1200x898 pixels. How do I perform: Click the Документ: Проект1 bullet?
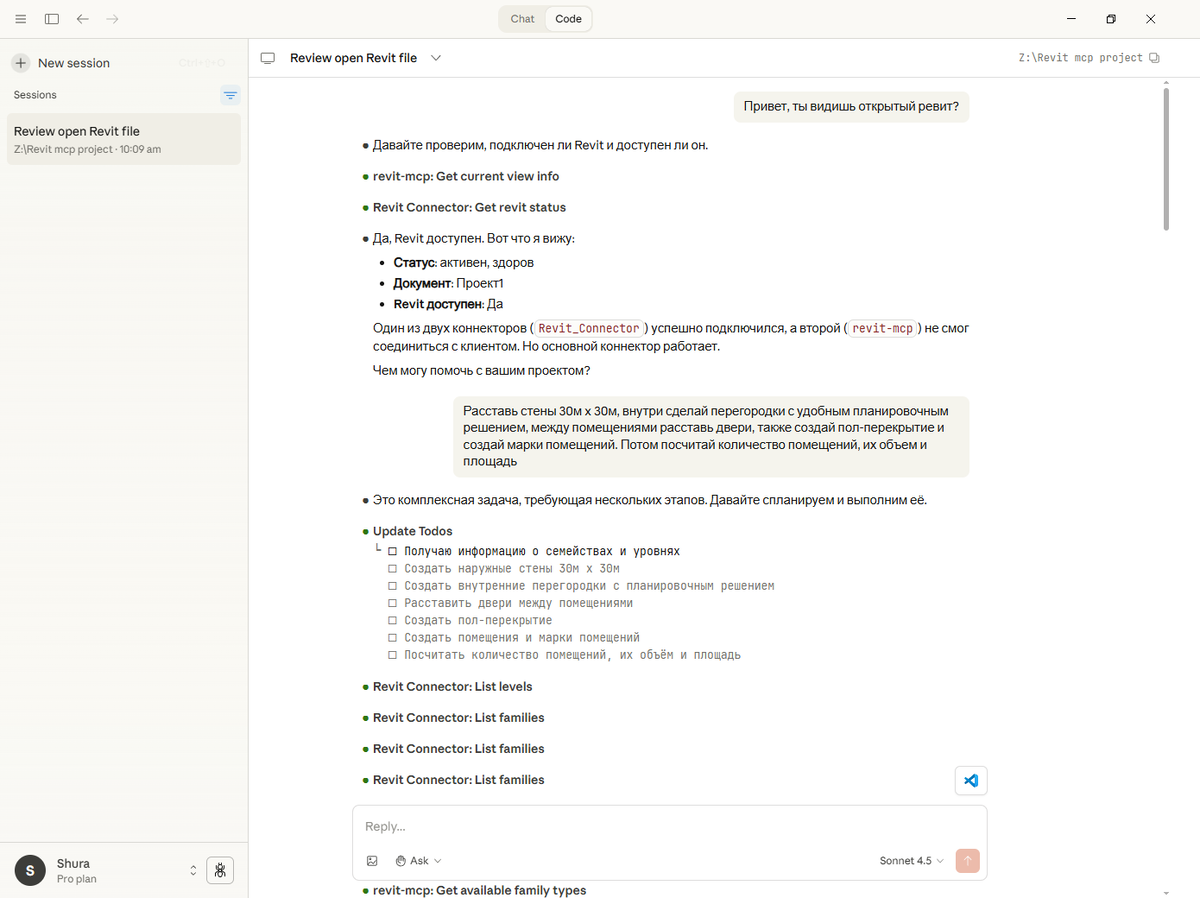click(x=449, y=283)
